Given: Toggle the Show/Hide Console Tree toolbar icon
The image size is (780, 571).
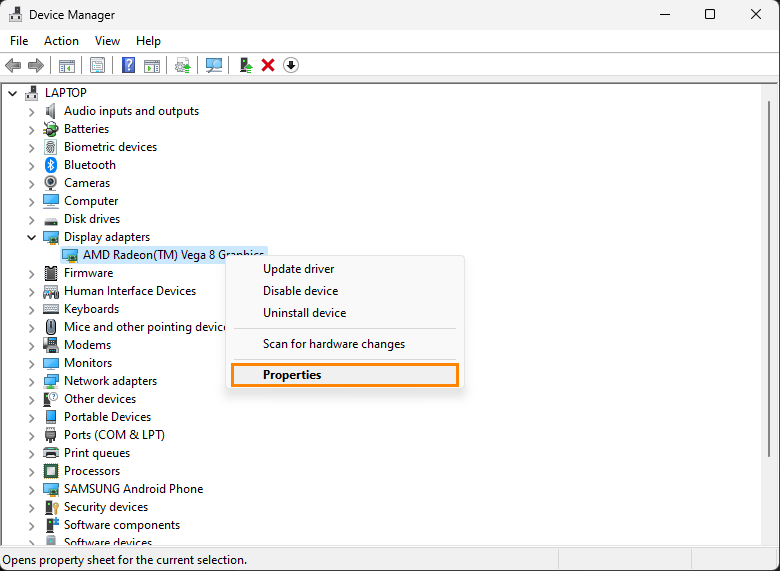Looking at the screenshot, I should click(67, 65).
